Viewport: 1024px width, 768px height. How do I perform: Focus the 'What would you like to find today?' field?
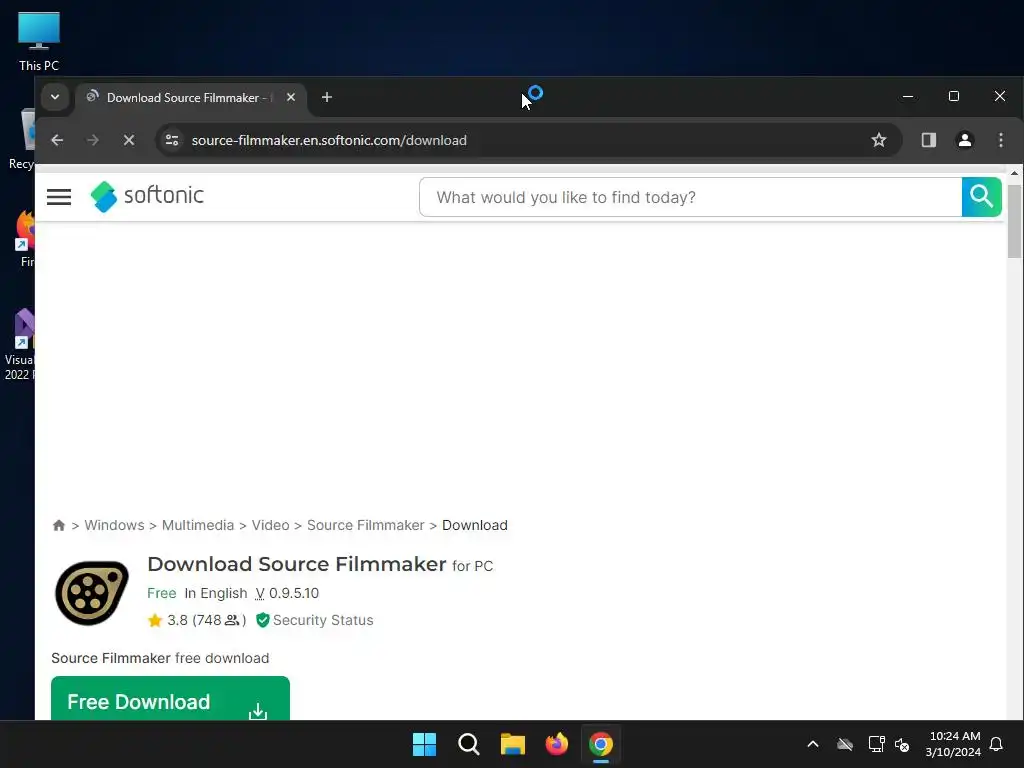pos(690,197)
